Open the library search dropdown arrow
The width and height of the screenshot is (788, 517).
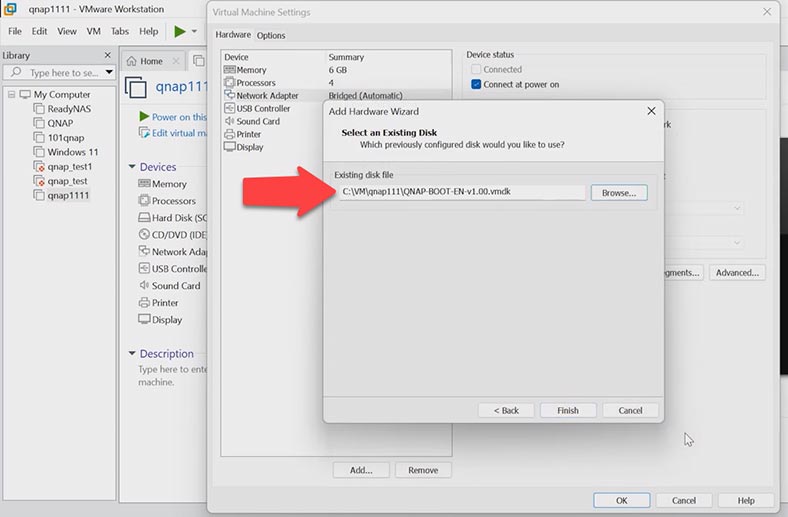(x=109, y=72)
